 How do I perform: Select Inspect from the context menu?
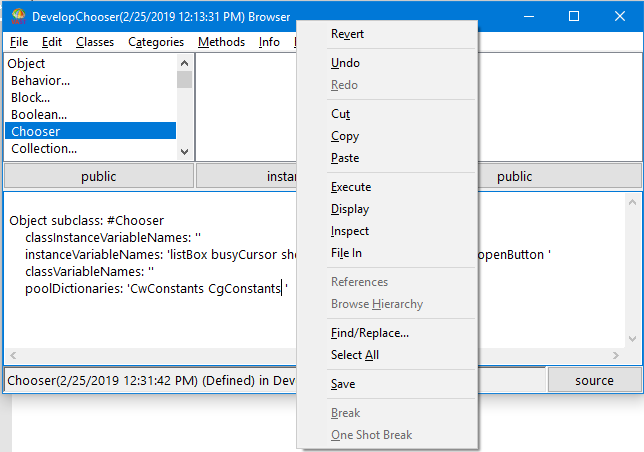click(x=349, y=231)
